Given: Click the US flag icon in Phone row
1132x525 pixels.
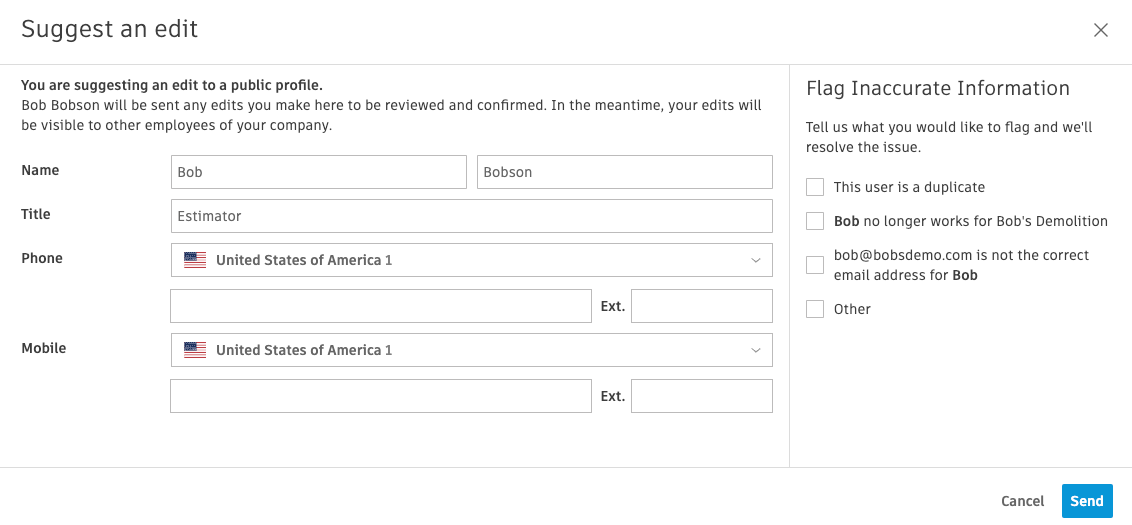Looking at the screenshot, I should coord(195,260).
